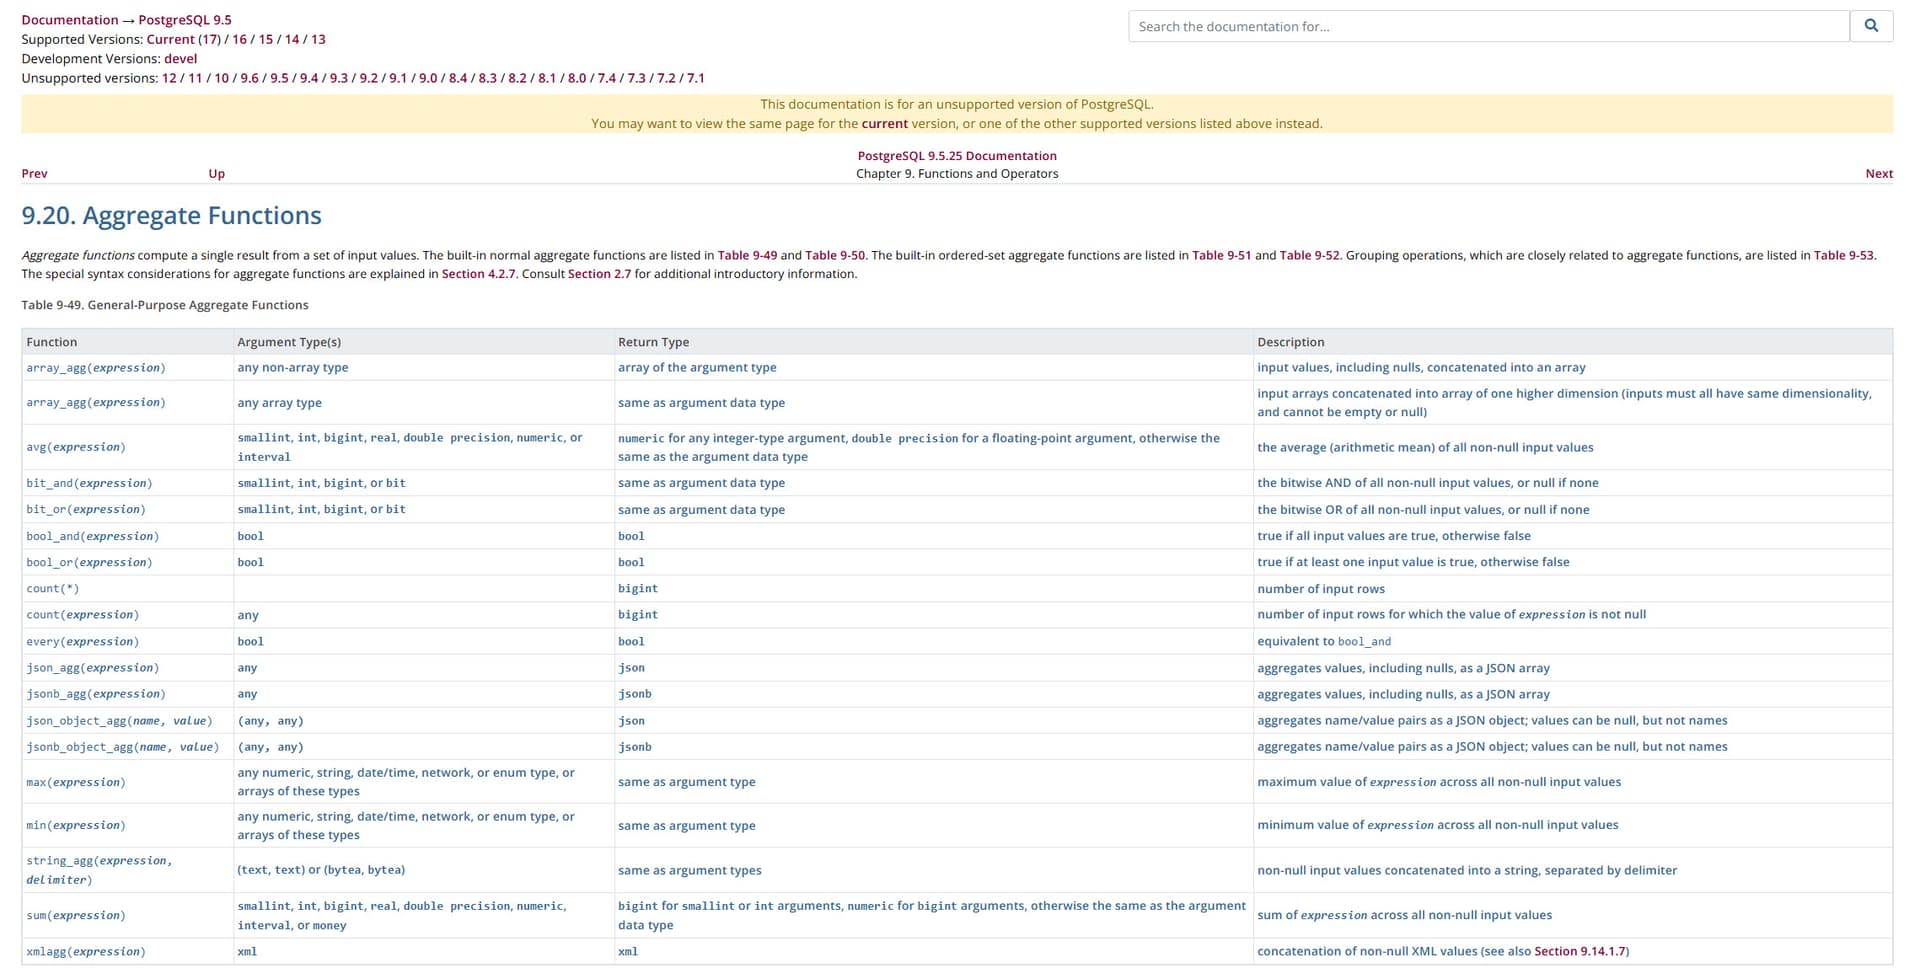Screen dimensions: 1920x968
Task: Open version 16 documentation link
Action: [239, 39]
